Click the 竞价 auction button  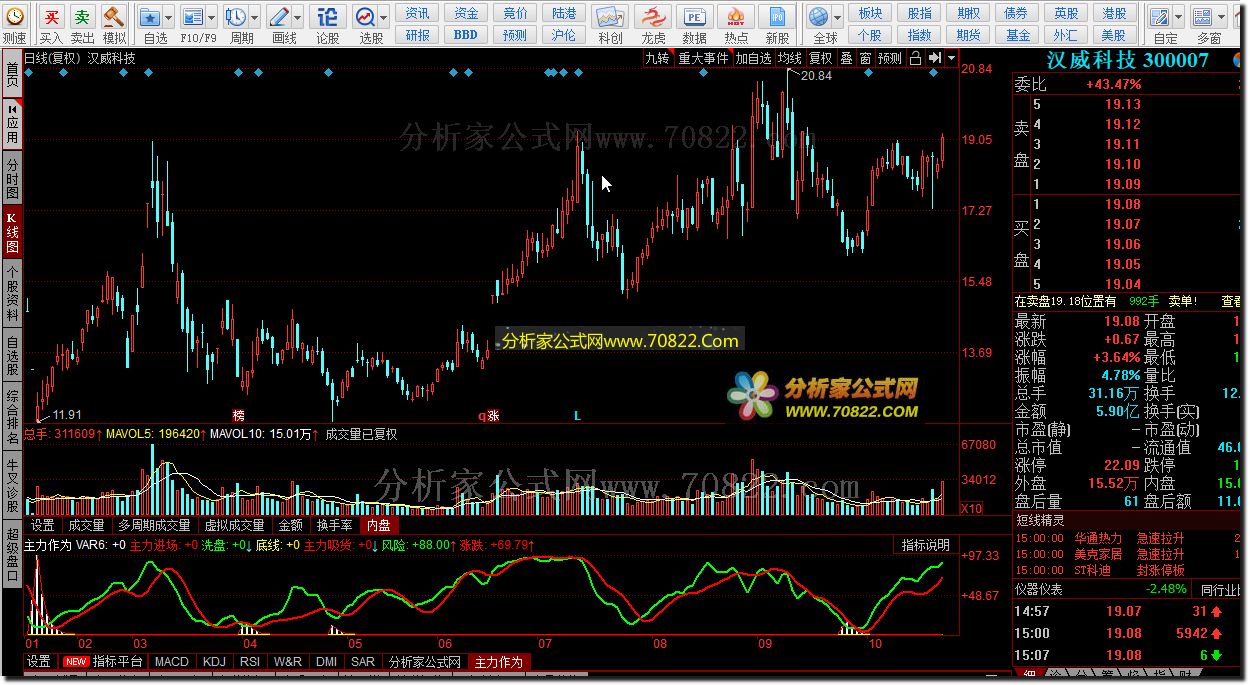pyautogui.click(x=515, y=13)
